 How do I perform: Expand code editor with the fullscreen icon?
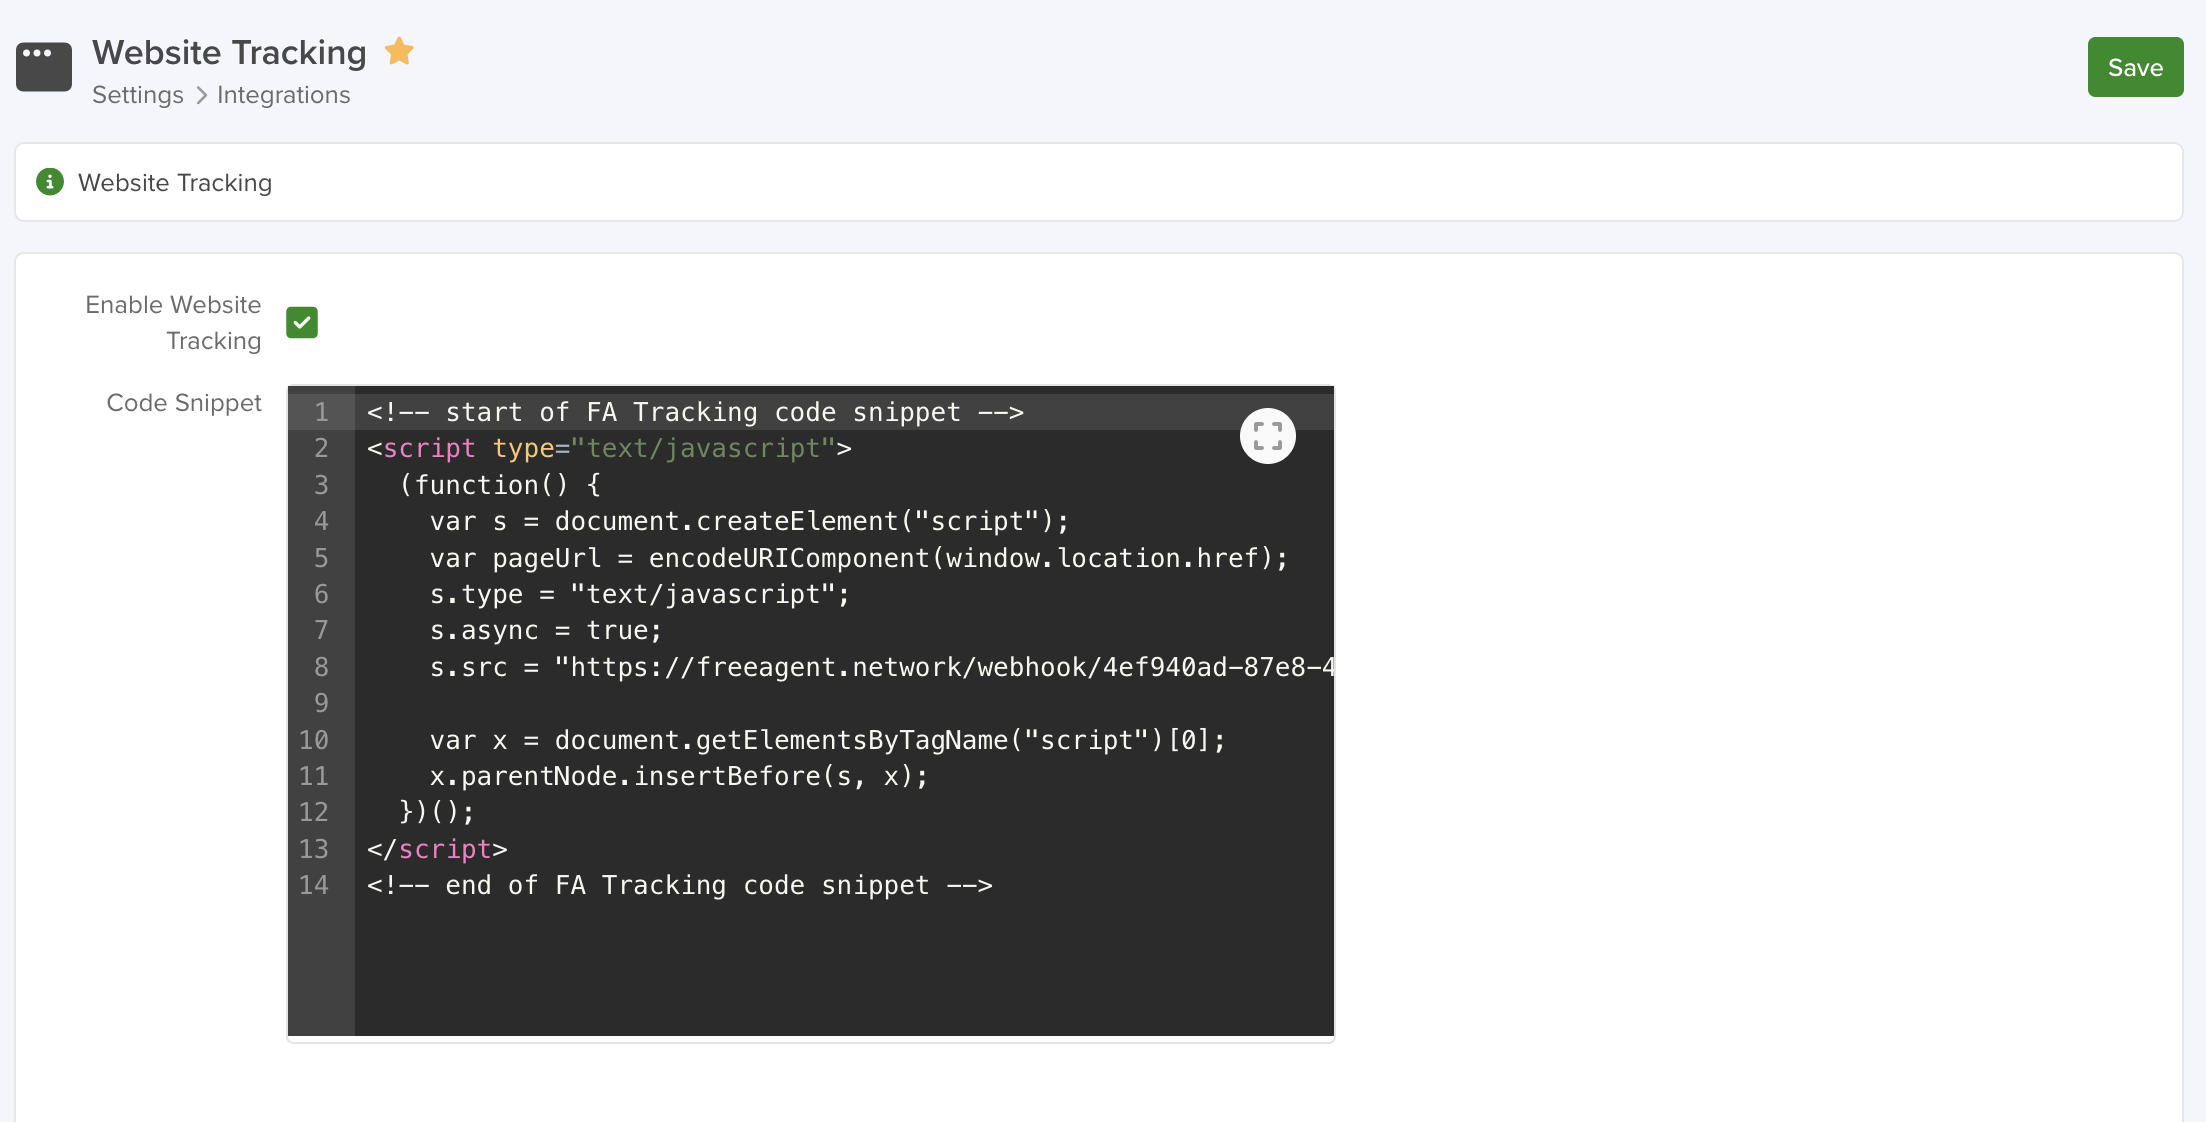coord(1268,436)
